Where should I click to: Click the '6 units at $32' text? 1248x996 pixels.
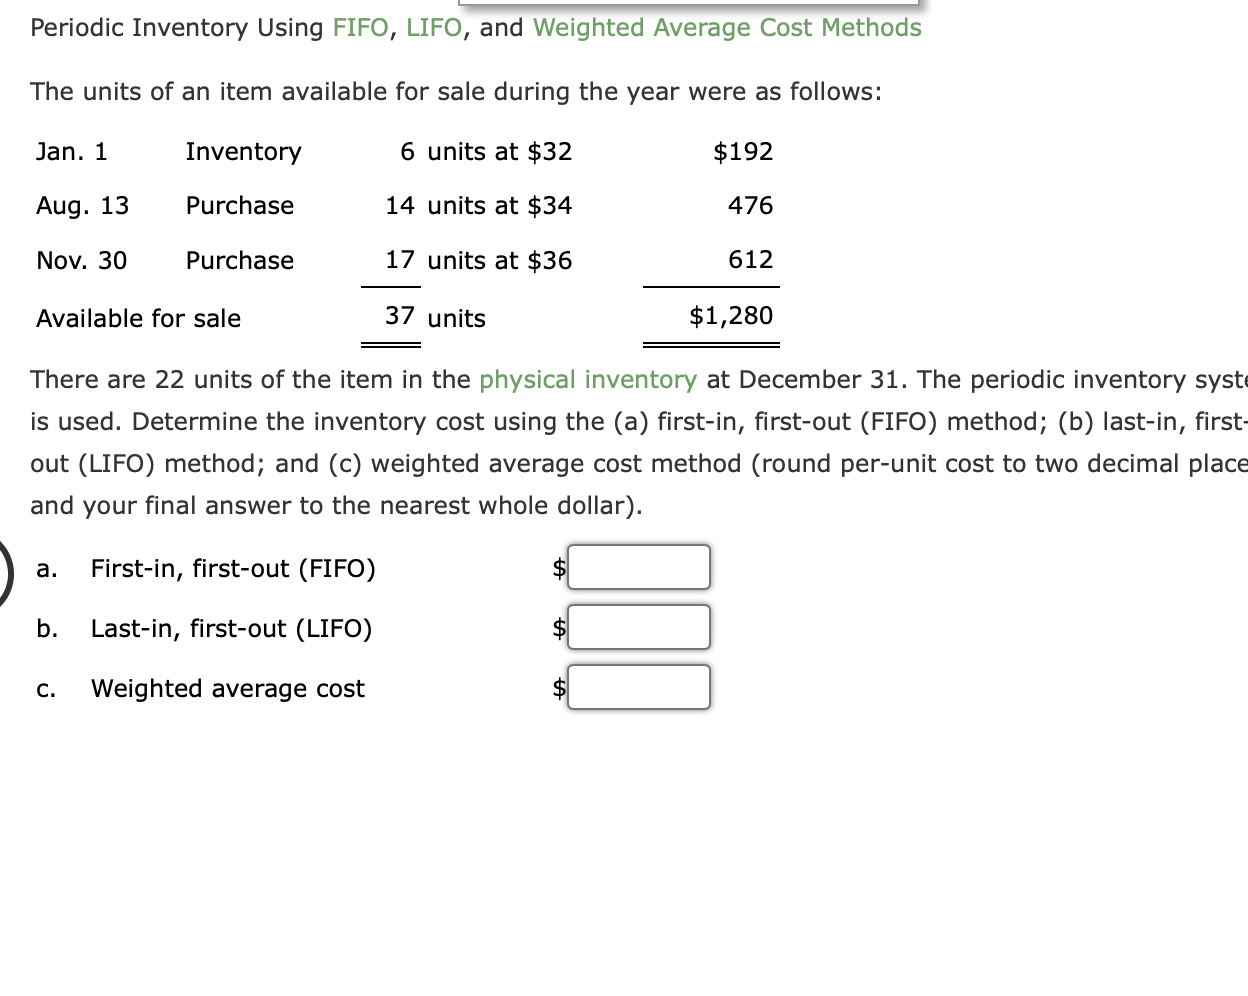pos(487,151)
